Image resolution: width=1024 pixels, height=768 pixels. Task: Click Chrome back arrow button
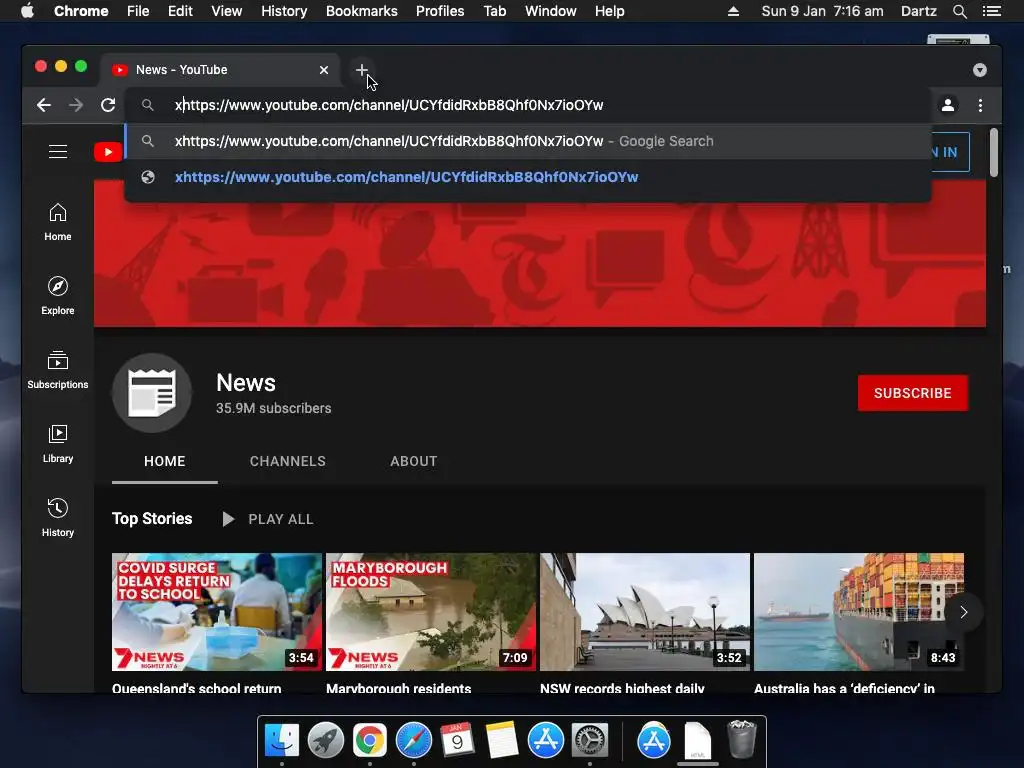[x=44, y=105]
